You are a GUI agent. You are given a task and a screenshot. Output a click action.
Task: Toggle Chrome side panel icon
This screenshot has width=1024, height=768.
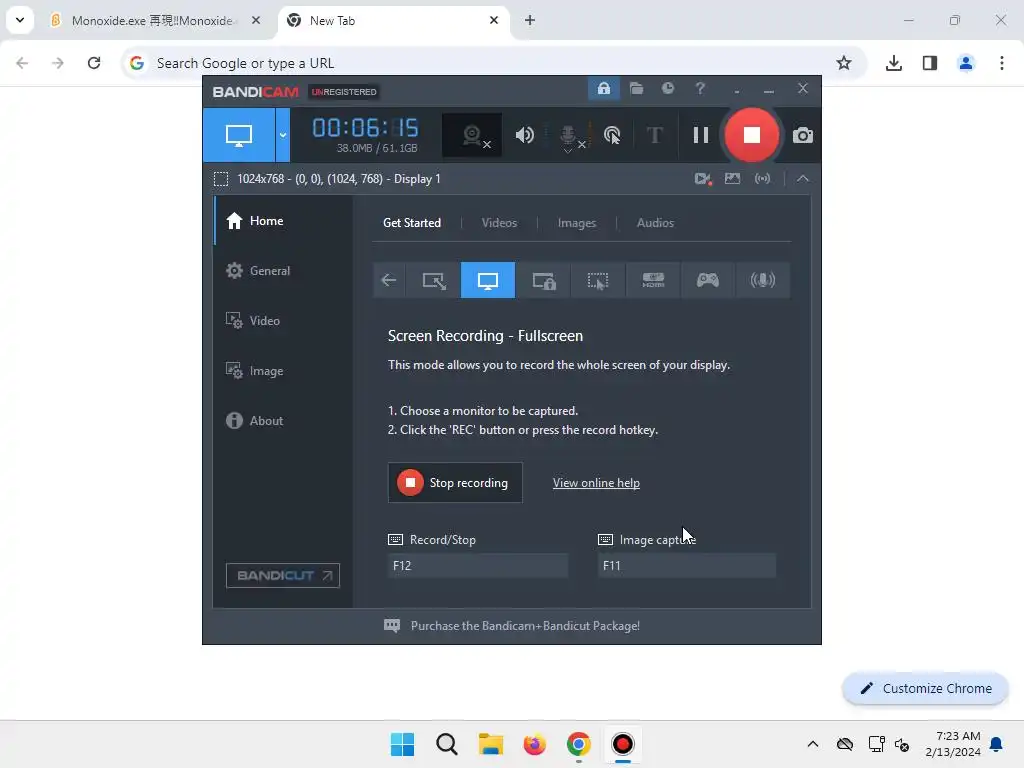pos(930,63)
